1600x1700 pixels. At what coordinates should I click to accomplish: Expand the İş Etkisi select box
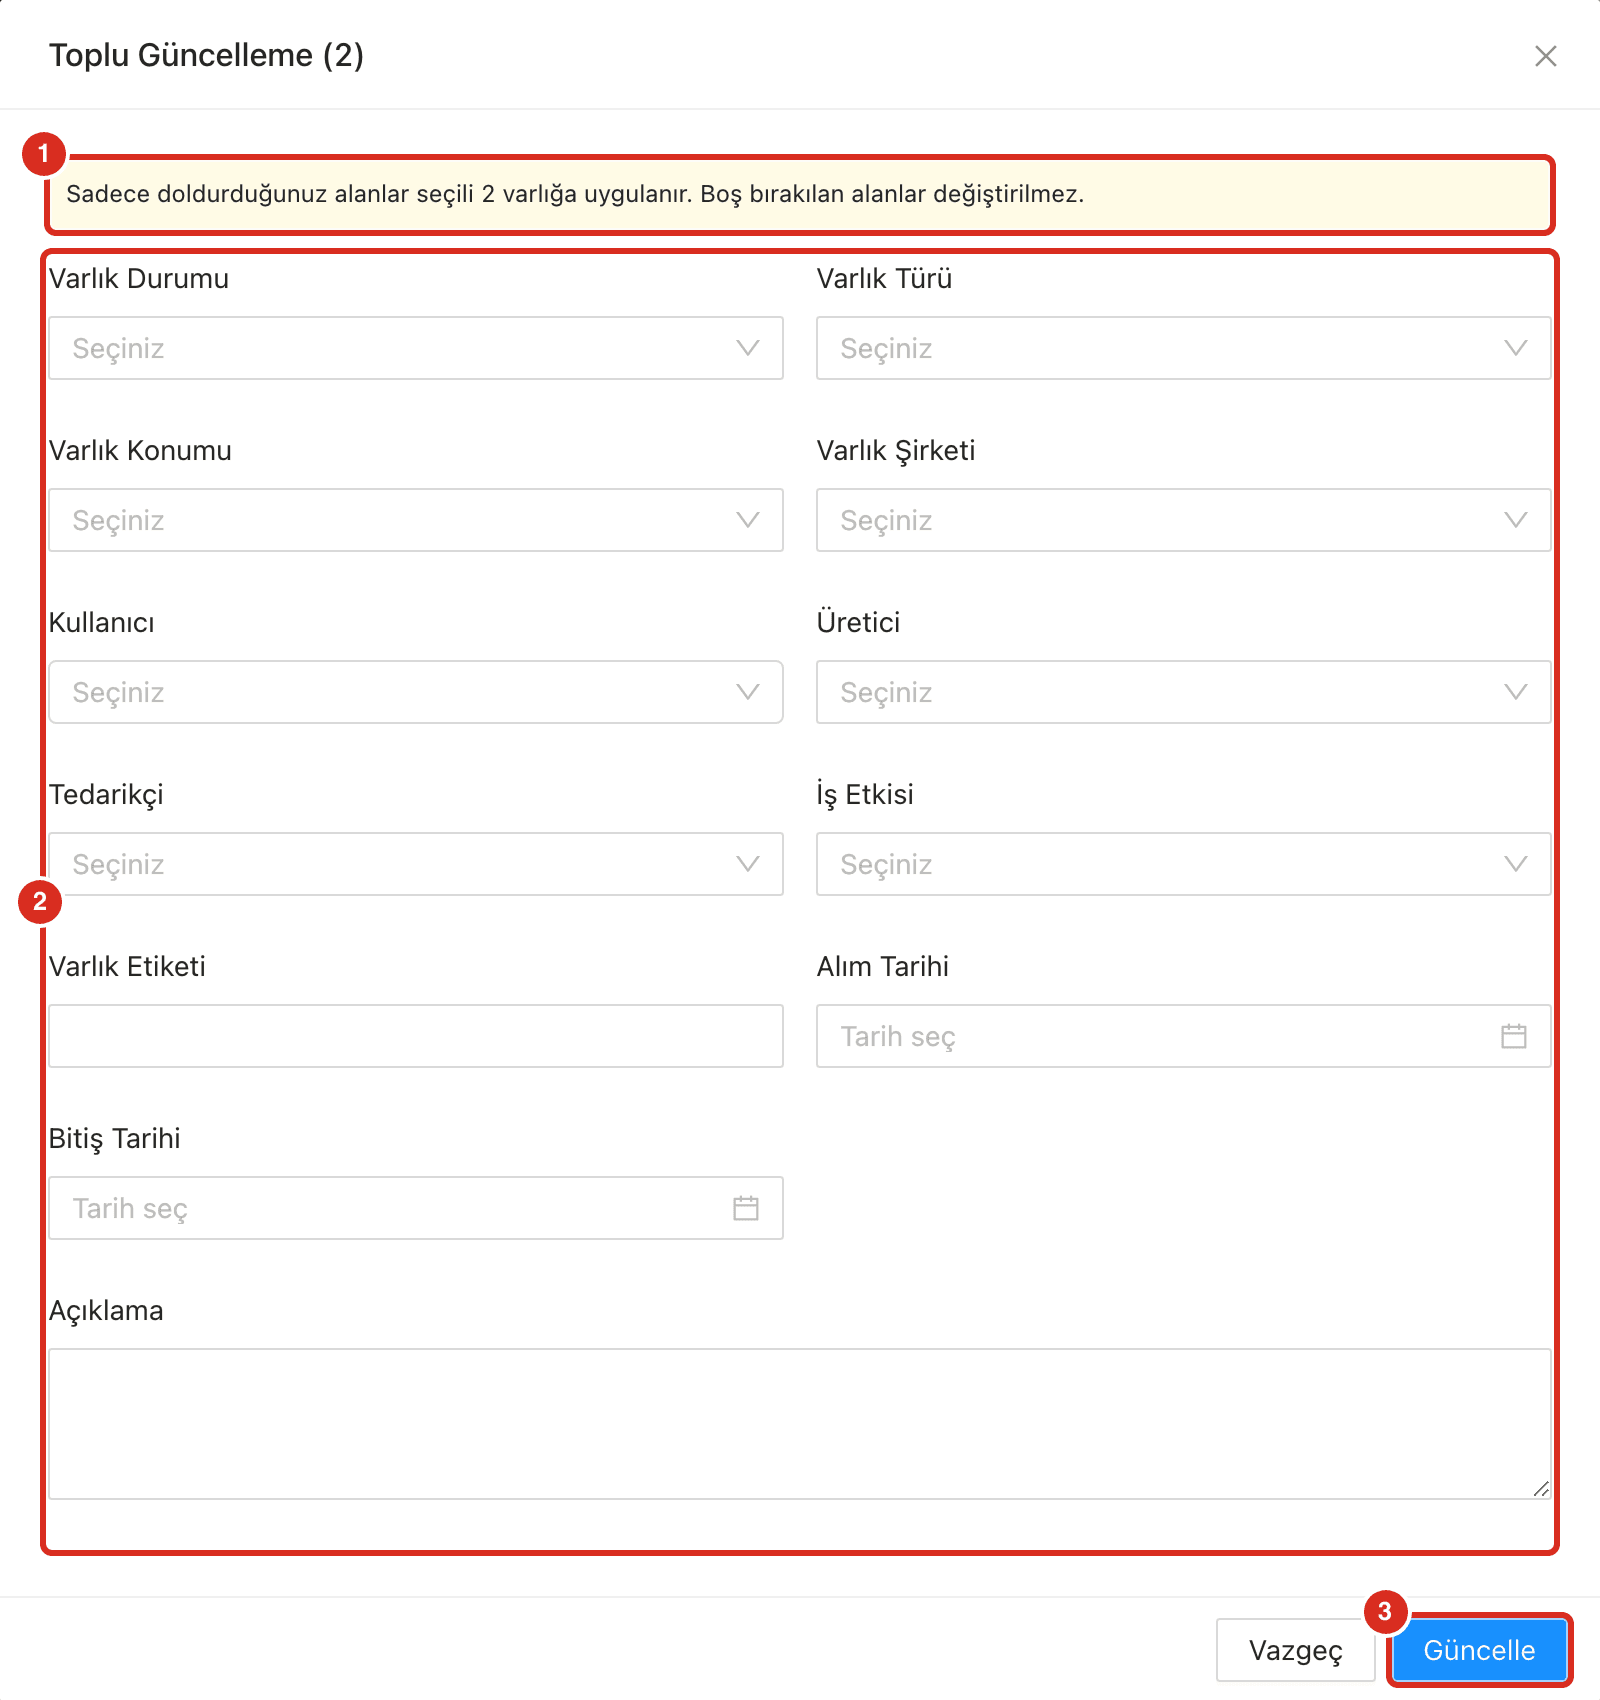coord(1183,864)
